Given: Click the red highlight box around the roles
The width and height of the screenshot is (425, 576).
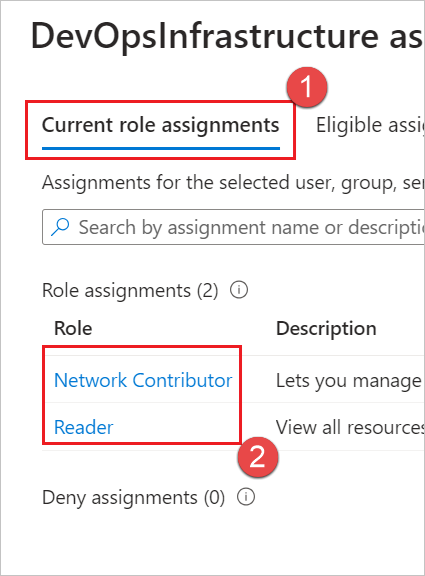Looking at the screenshot, I should pyautogui.click(x=142, y=395).
